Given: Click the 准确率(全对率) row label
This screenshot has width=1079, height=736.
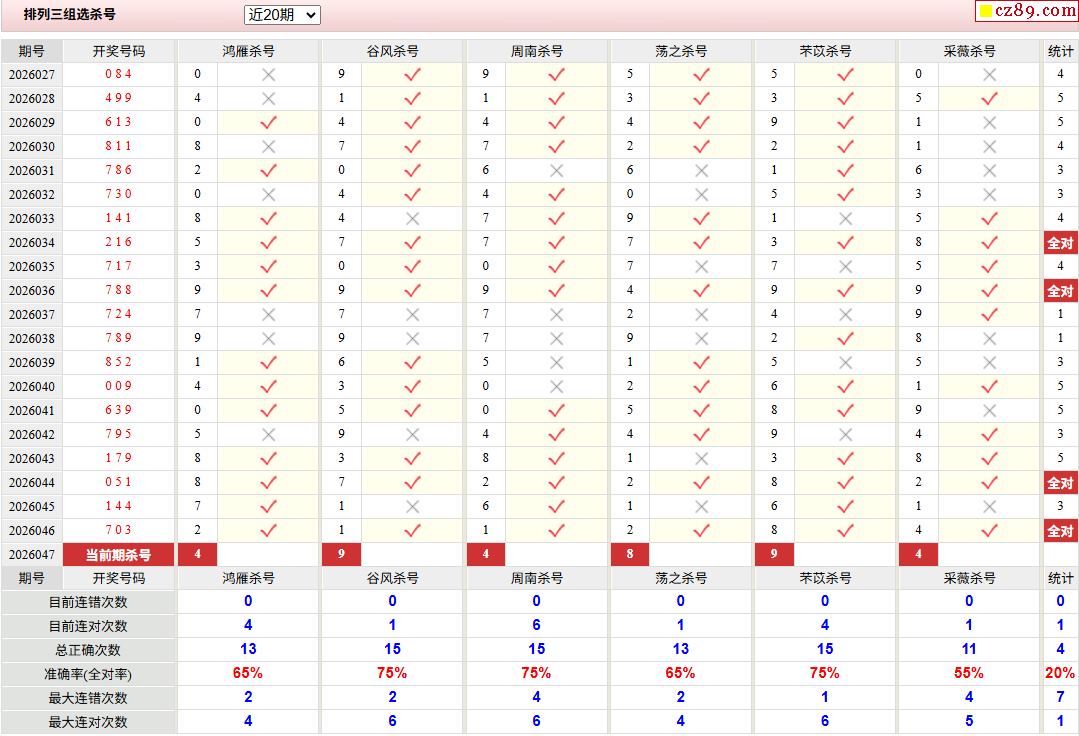Looking at the screenshot, I should click(x=88, y=674).
